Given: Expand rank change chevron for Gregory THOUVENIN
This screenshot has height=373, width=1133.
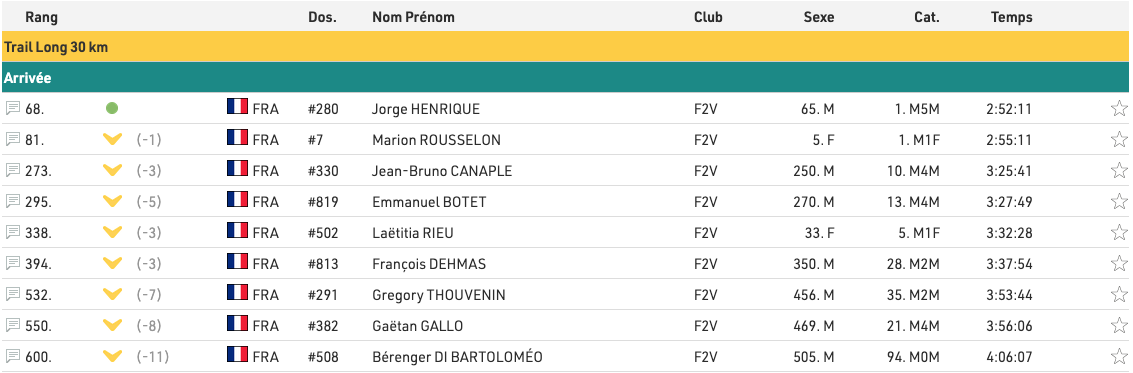Looking at the screenshot, I should tap(112, 294).
